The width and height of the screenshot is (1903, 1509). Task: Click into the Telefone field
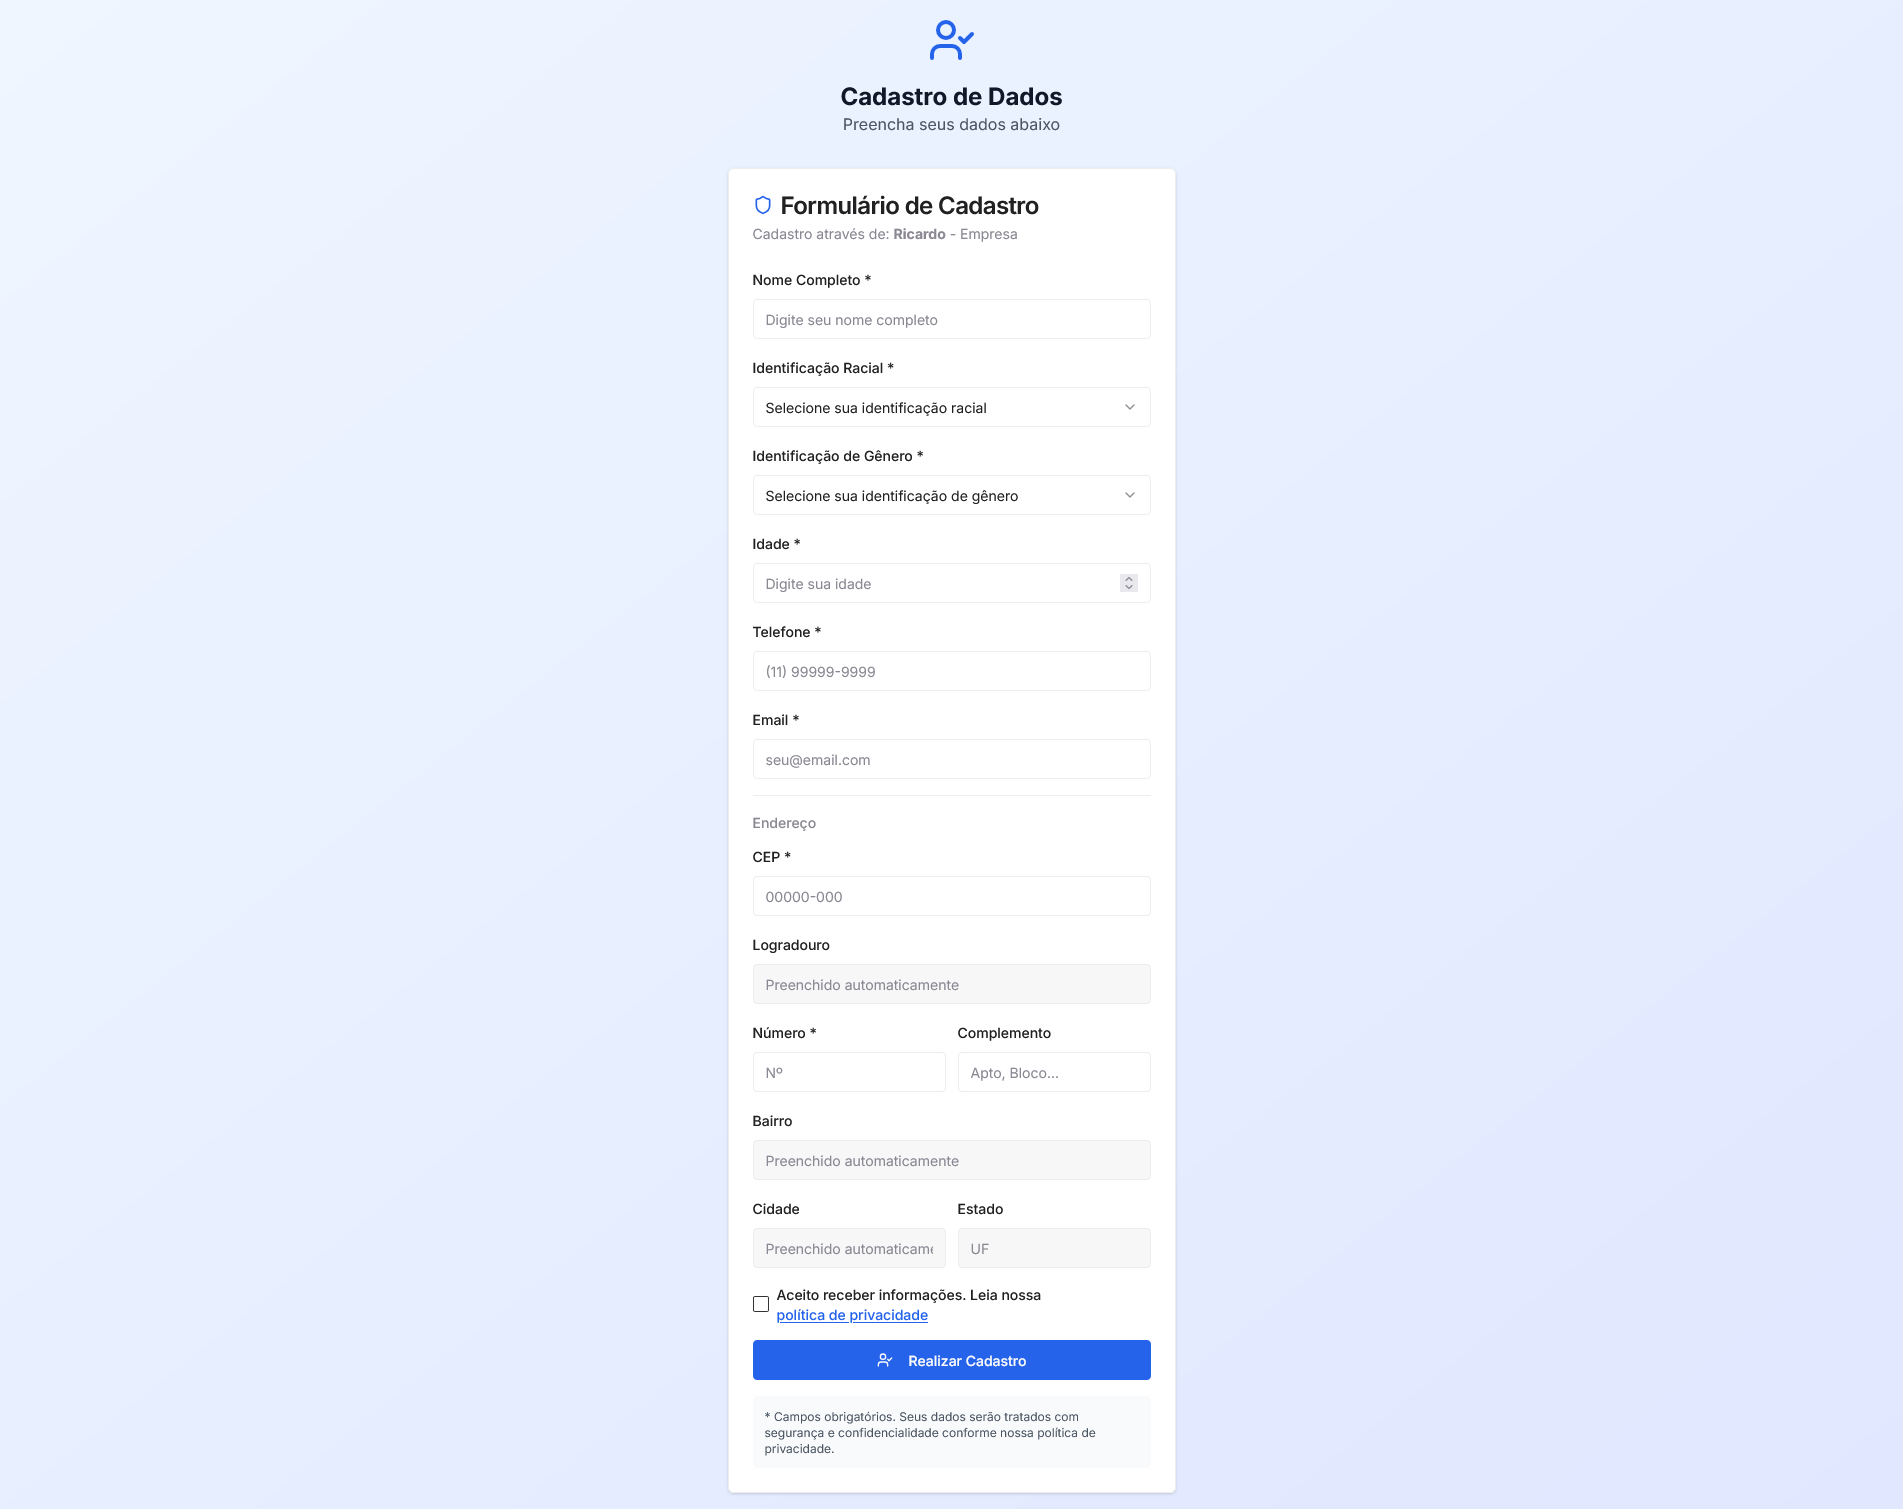coord(951,672)
